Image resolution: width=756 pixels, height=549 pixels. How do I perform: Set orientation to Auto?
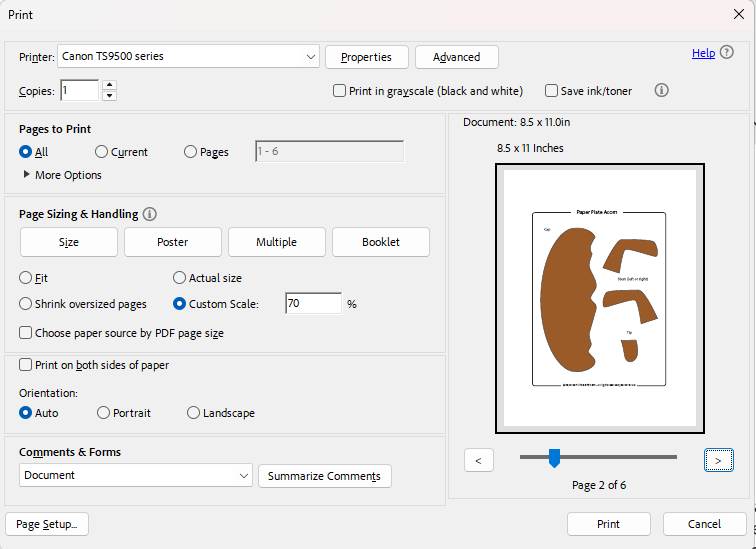click(x=26, y=413)
